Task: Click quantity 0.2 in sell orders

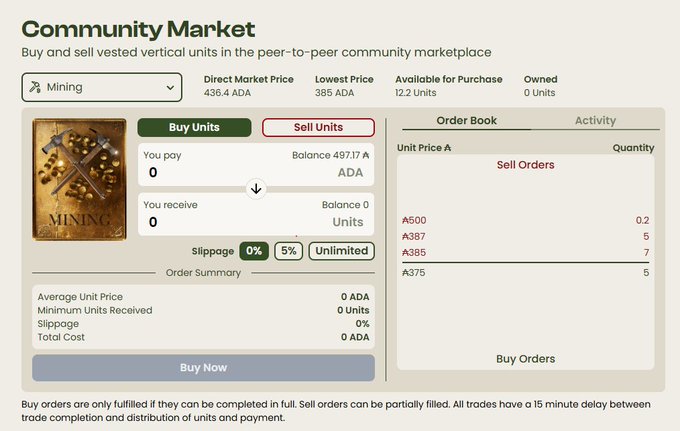Action: tap(642, 220)
